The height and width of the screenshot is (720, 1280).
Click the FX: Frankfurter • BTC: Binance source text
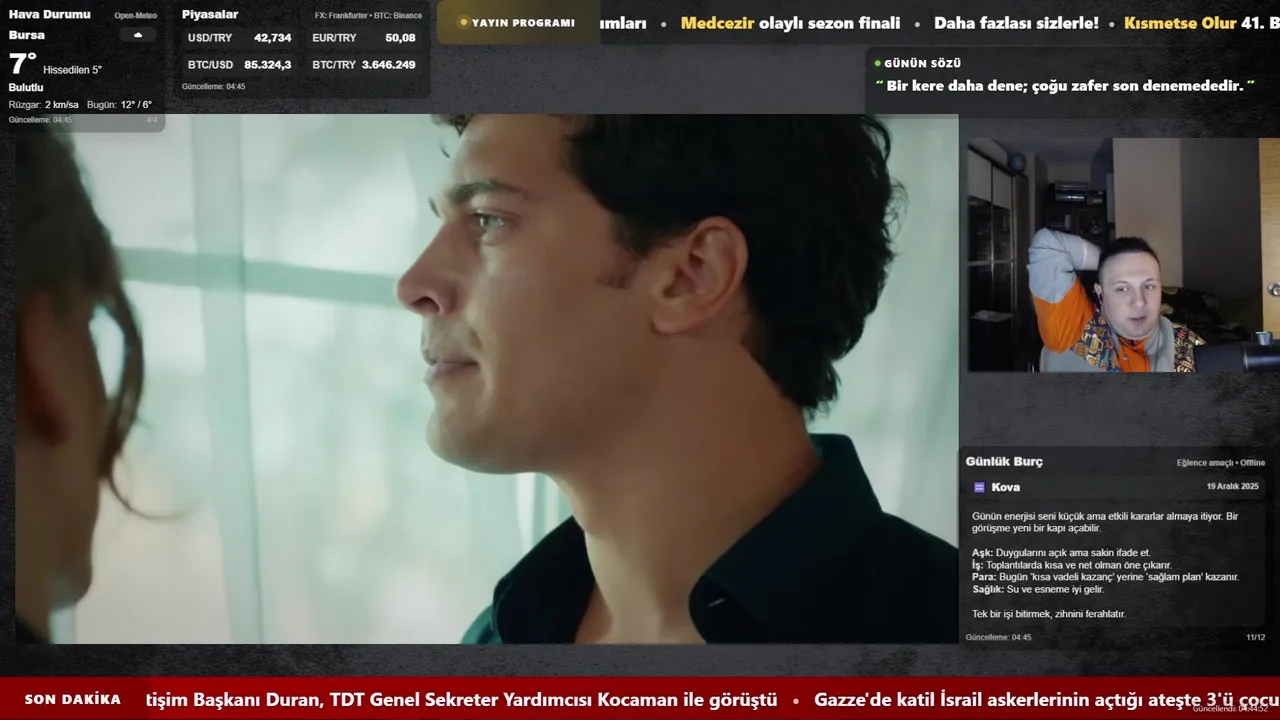pos(368,15)
